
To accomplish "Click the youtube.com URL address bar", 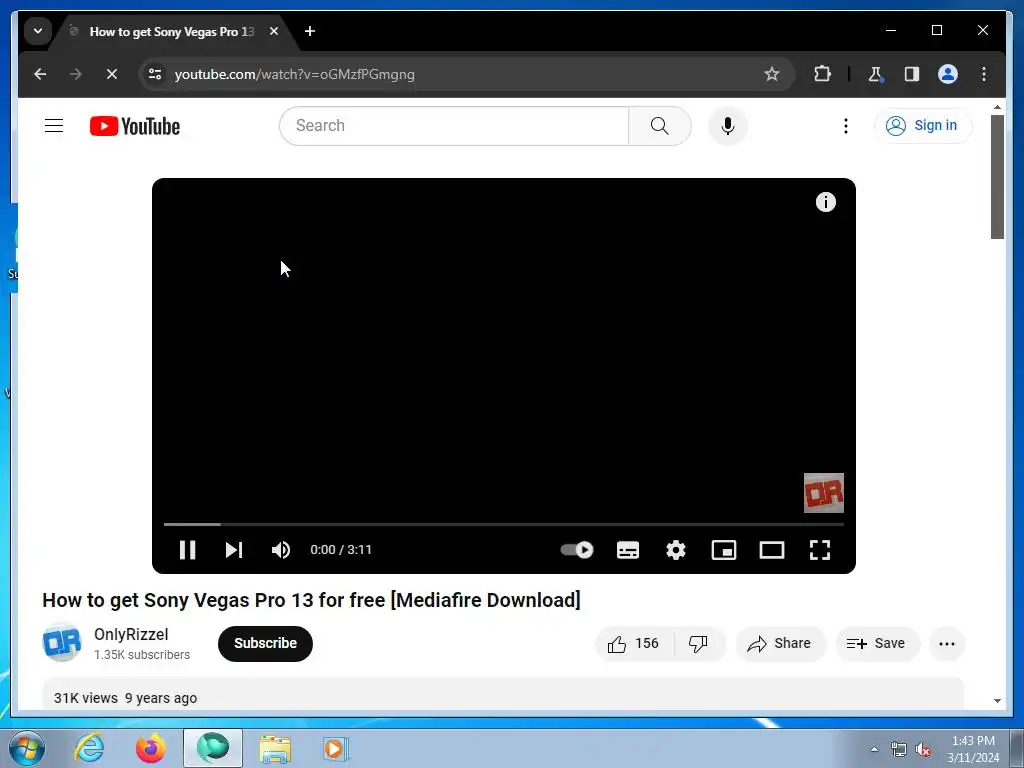I will [x=295, y=74].
